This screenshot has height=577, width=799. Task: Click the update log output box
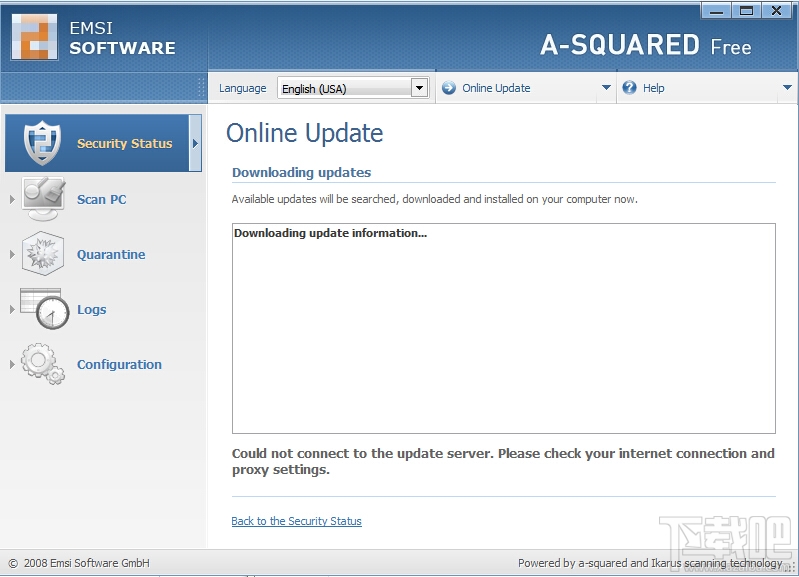tap(503, 328)
